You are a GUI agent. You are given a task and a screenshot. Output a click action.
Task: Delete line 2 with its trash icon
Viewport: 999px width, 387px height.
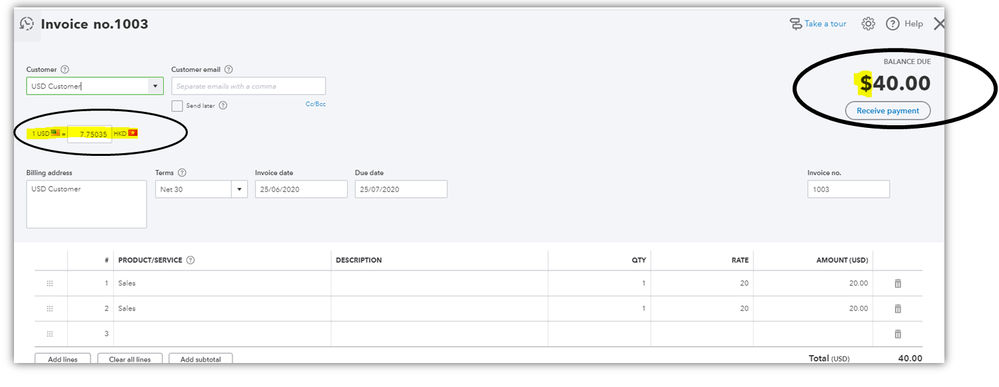point(898,309)
